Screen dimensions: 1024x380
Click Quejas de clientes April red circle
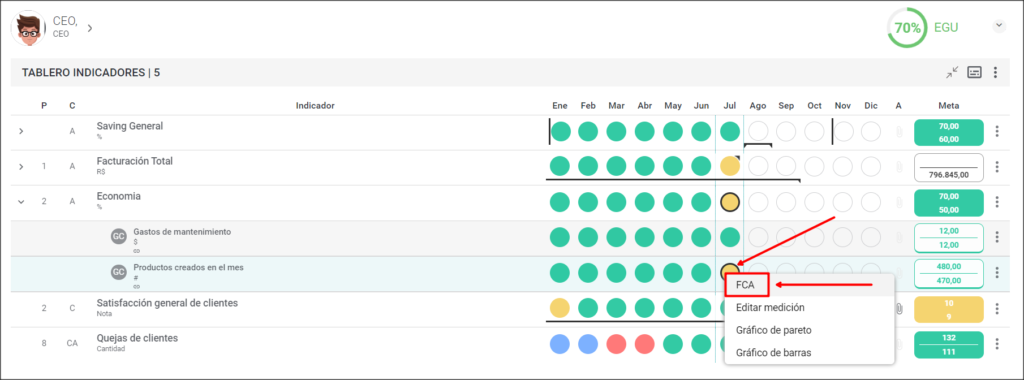(x=645, y=343)
